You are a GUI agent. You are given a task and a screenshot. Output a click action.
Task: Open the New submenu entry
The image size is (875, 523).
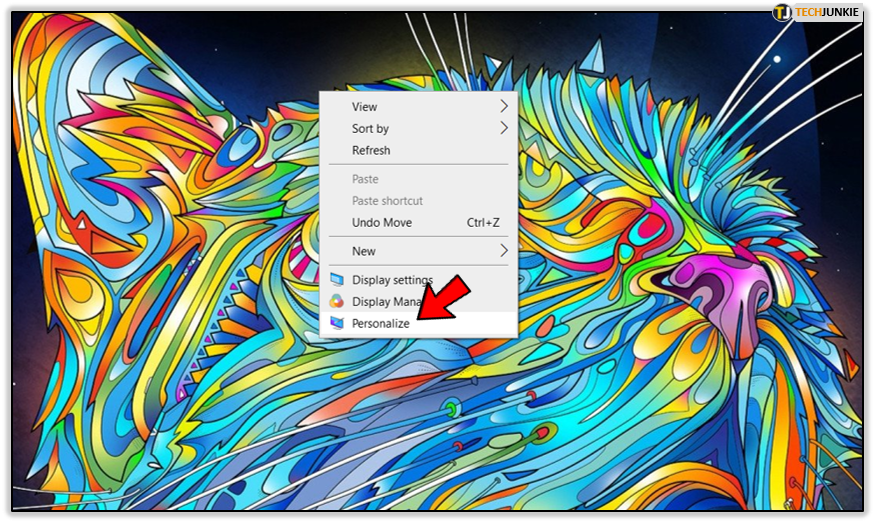419,251
